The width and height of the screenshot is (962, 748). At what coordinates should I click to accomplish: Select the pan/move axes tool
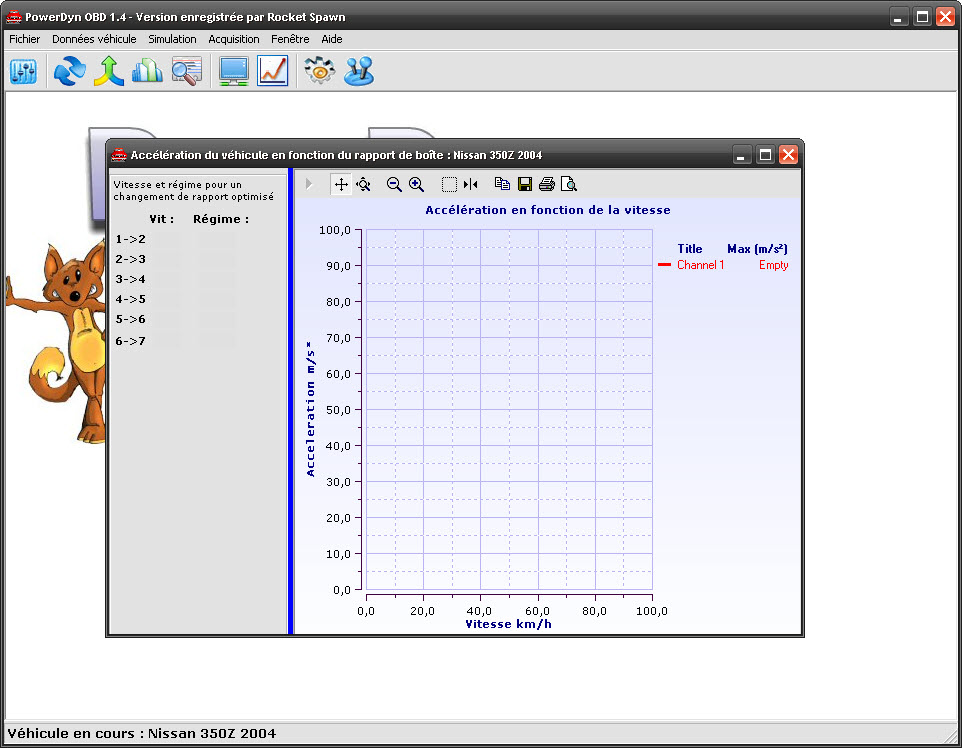click(x=341, y=184)
